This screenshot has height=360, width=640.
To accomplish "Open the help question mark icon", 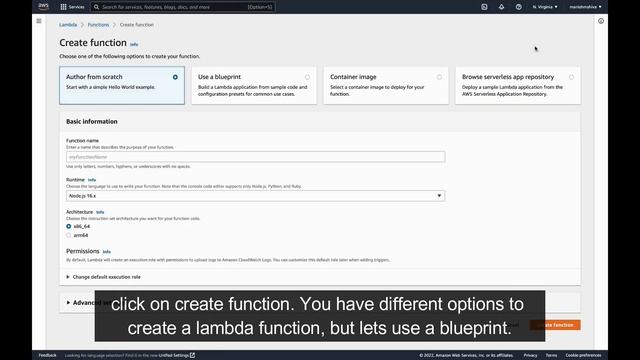I will click(518, 7).
